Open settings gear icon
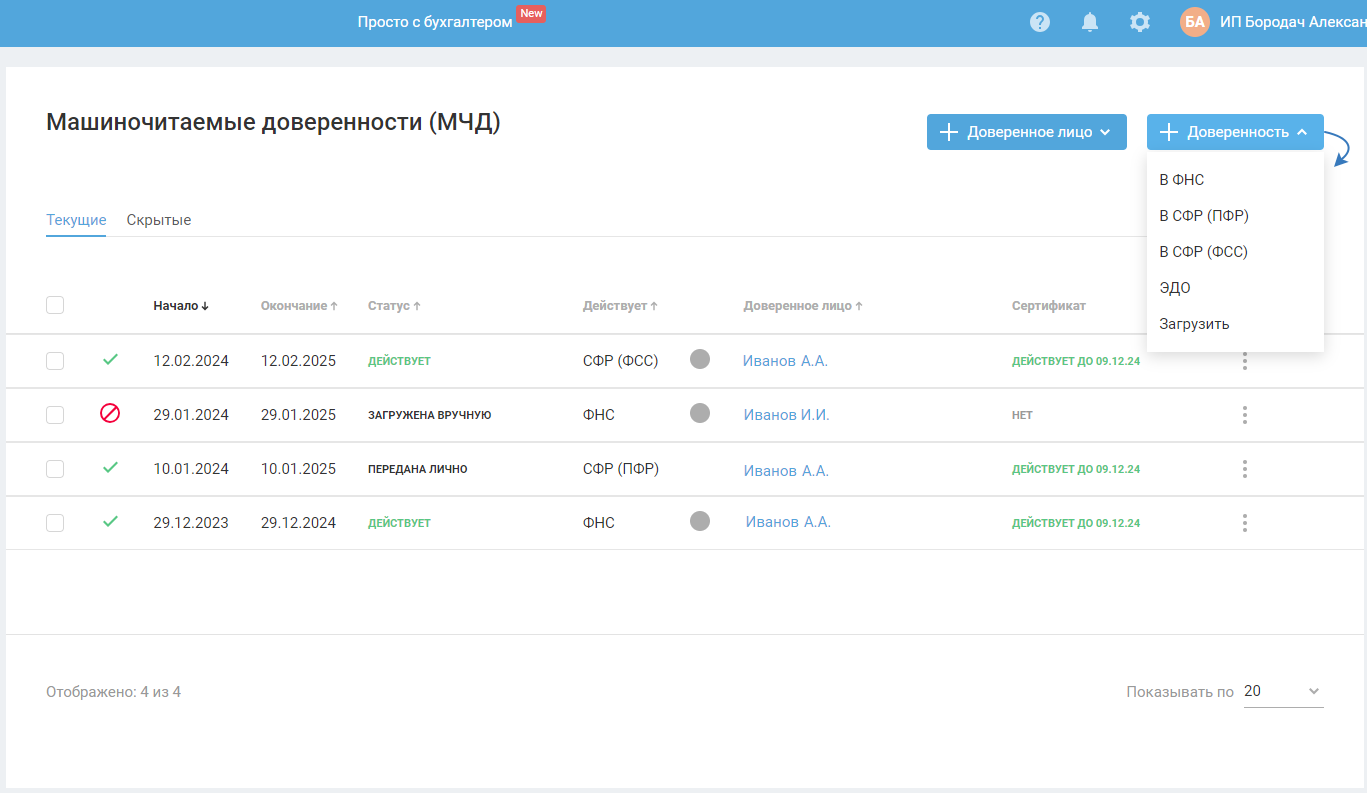This screenshot has width=1367, height=793. (1140, 22)
